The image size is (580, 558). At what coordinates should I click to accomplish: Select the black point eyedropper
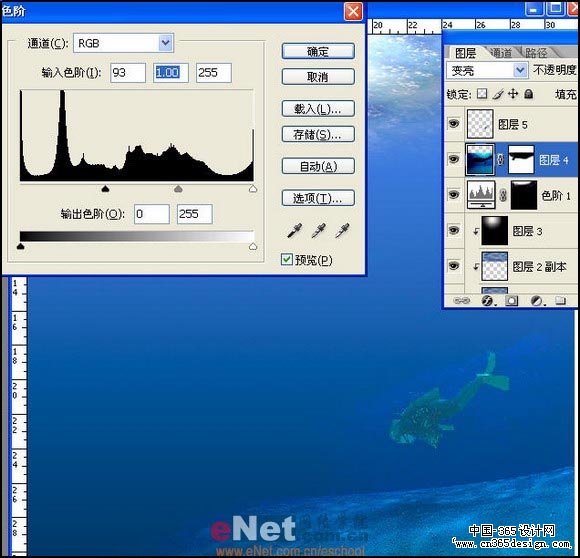tap(295, 230)
